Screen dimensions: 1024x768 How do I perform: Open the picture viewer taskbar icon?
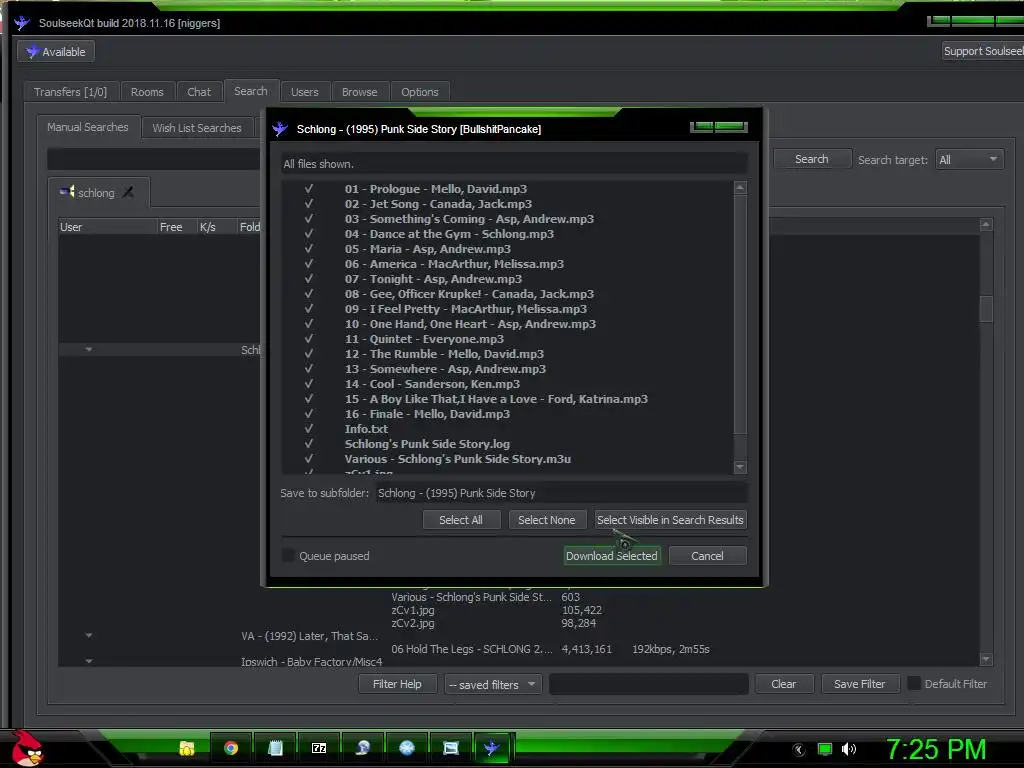pyautogui.click(x=451, y=748)
